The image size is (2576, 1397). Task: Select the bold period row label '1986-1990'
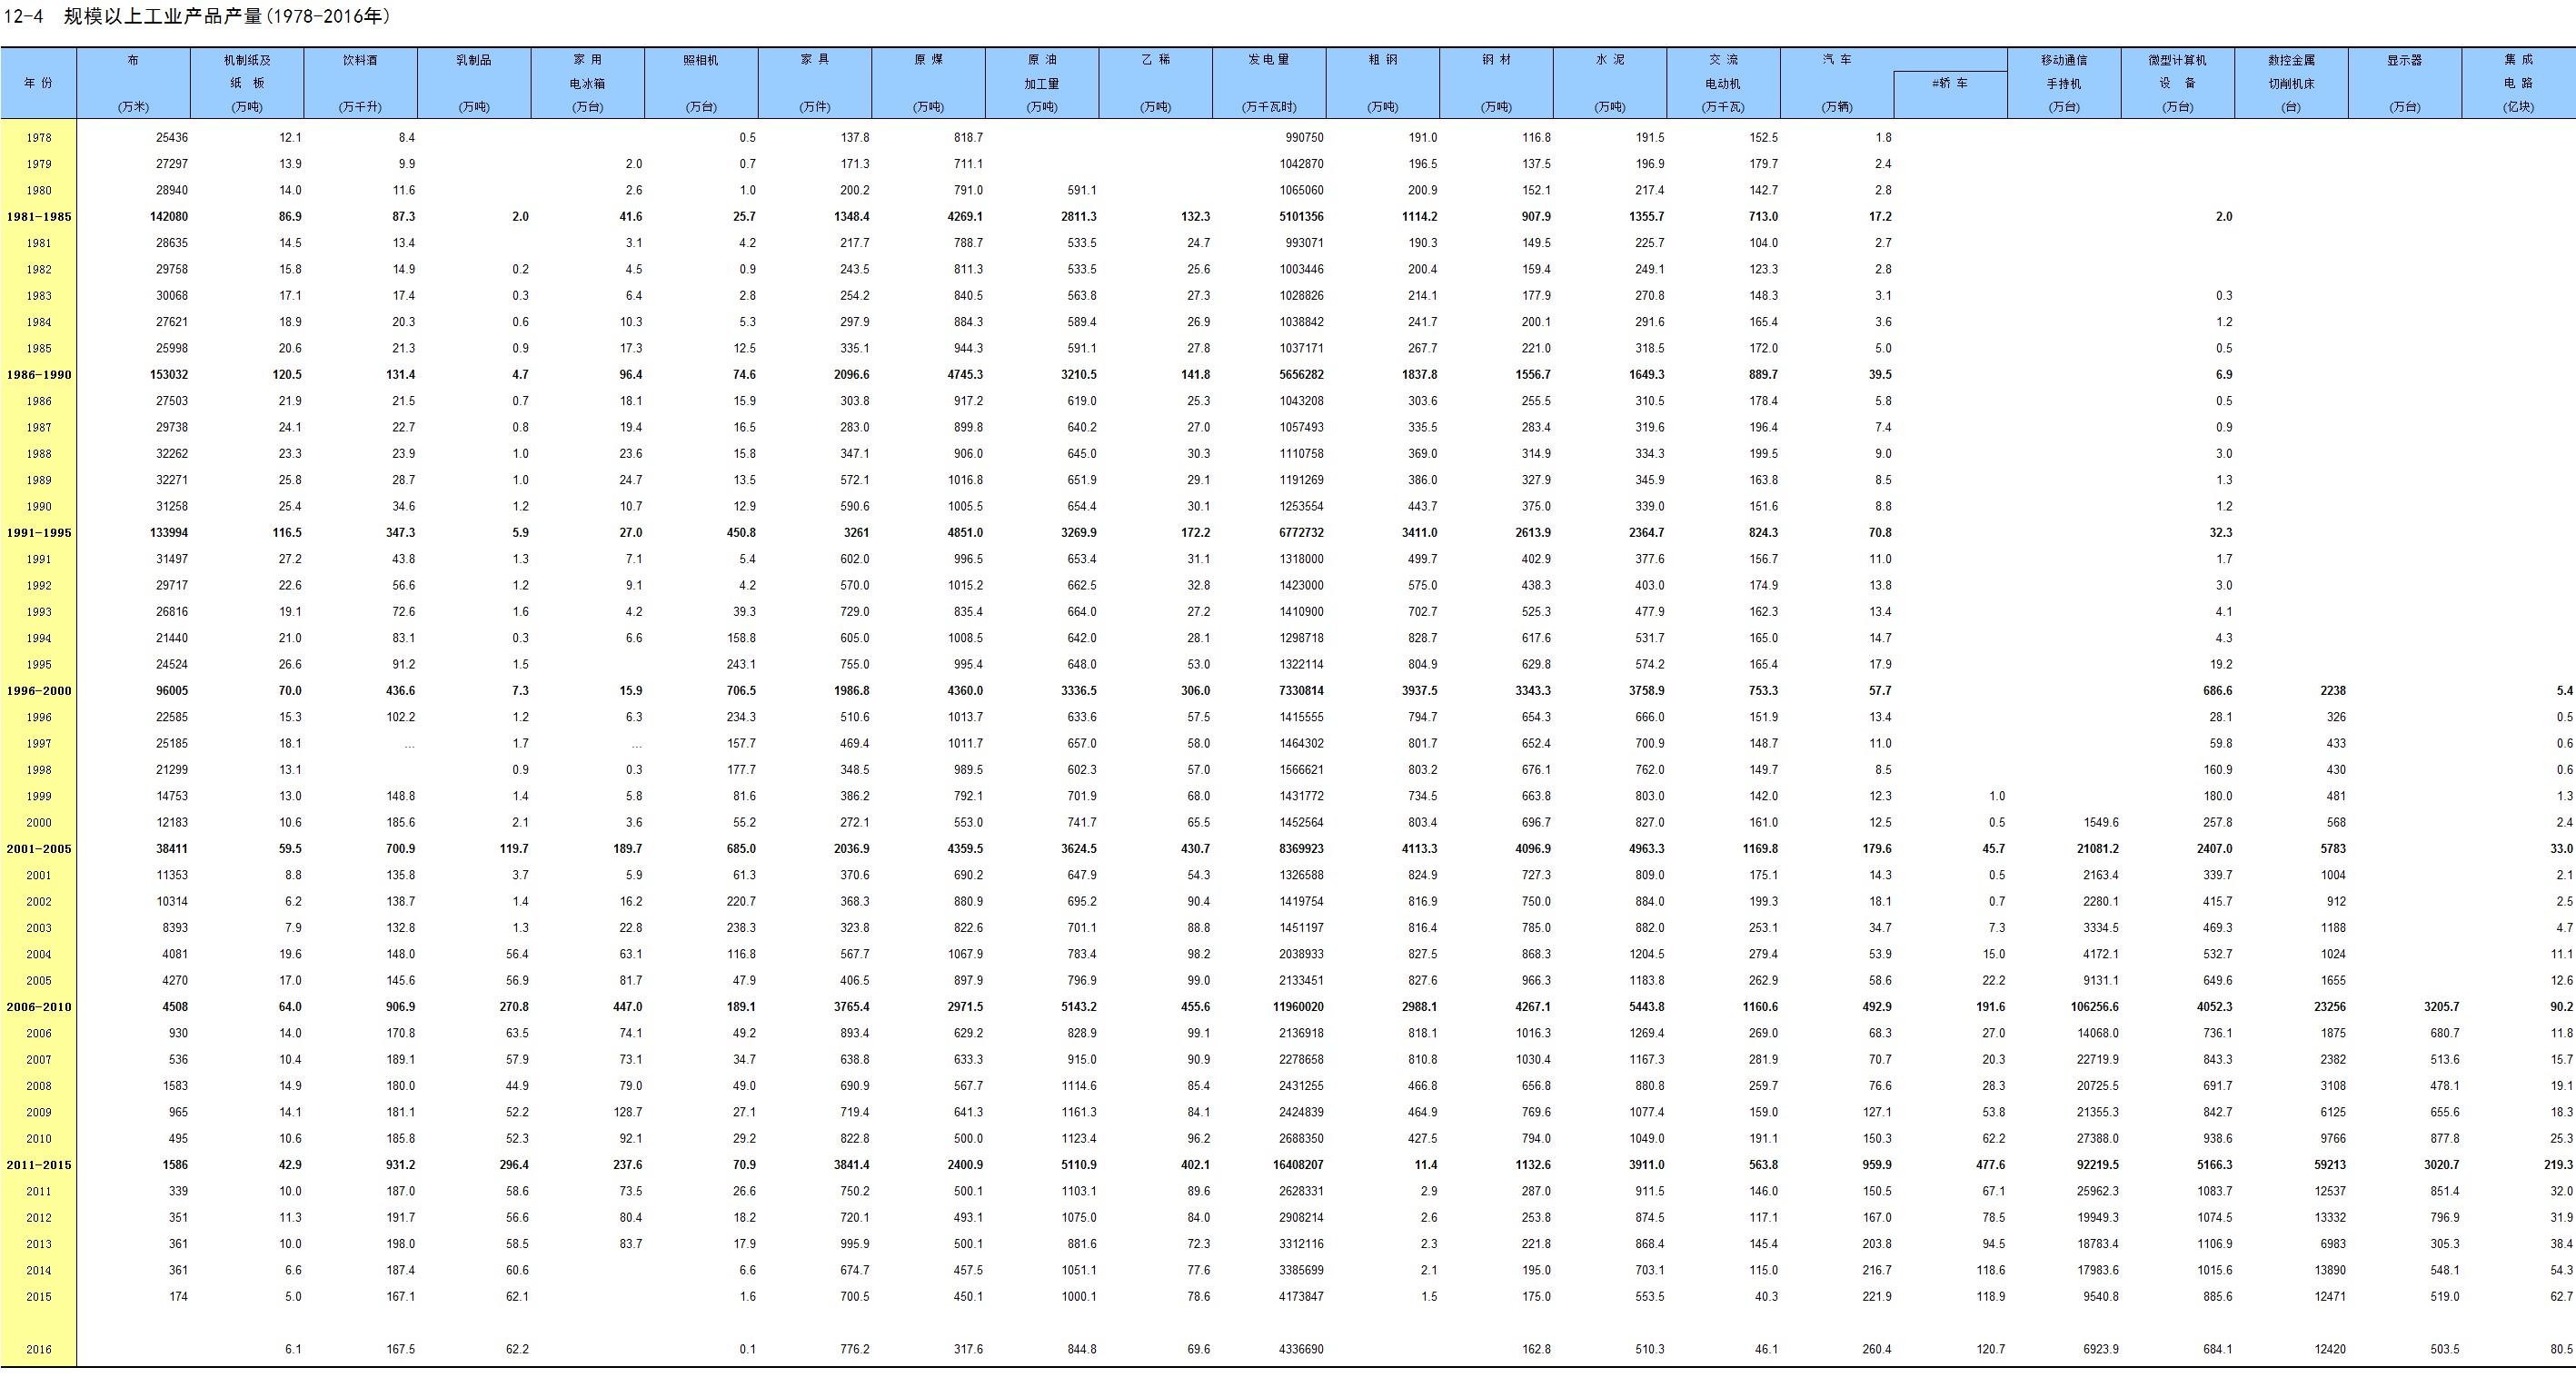38,375
